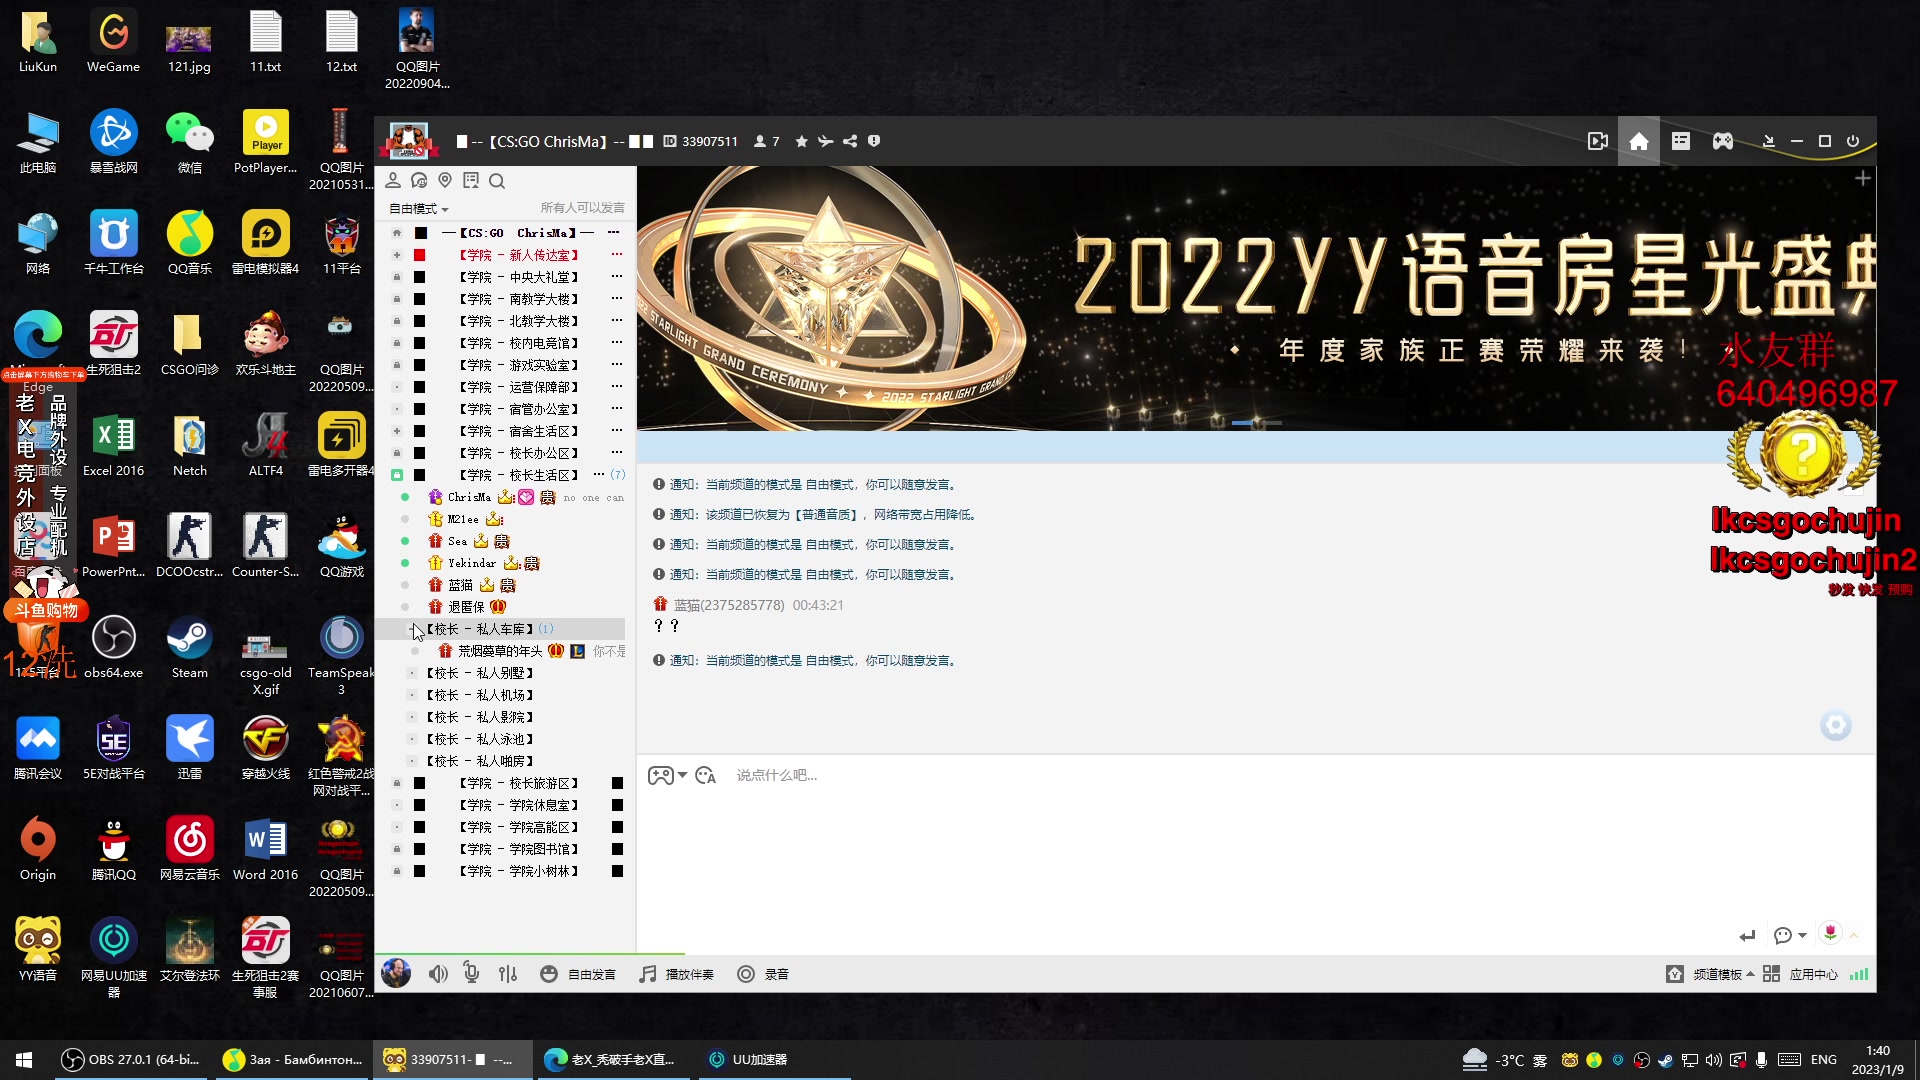
Task: Click the channel ID 33907511 in title bar
Action: [x=710, y=141]
